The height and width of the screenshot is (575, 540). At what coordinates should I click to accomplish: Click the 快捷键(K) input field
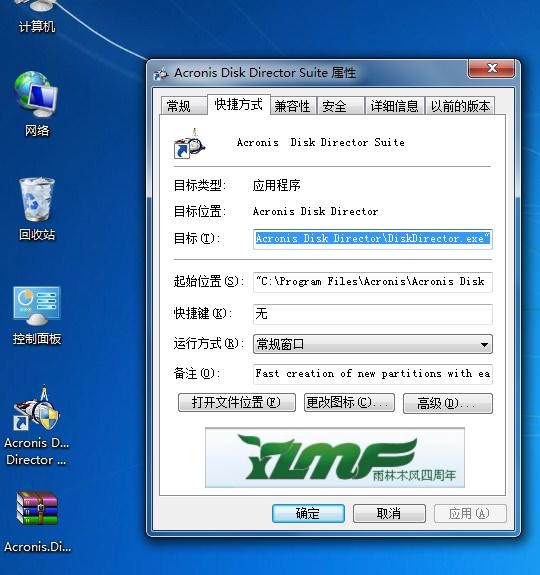click(x=372, y=314)
